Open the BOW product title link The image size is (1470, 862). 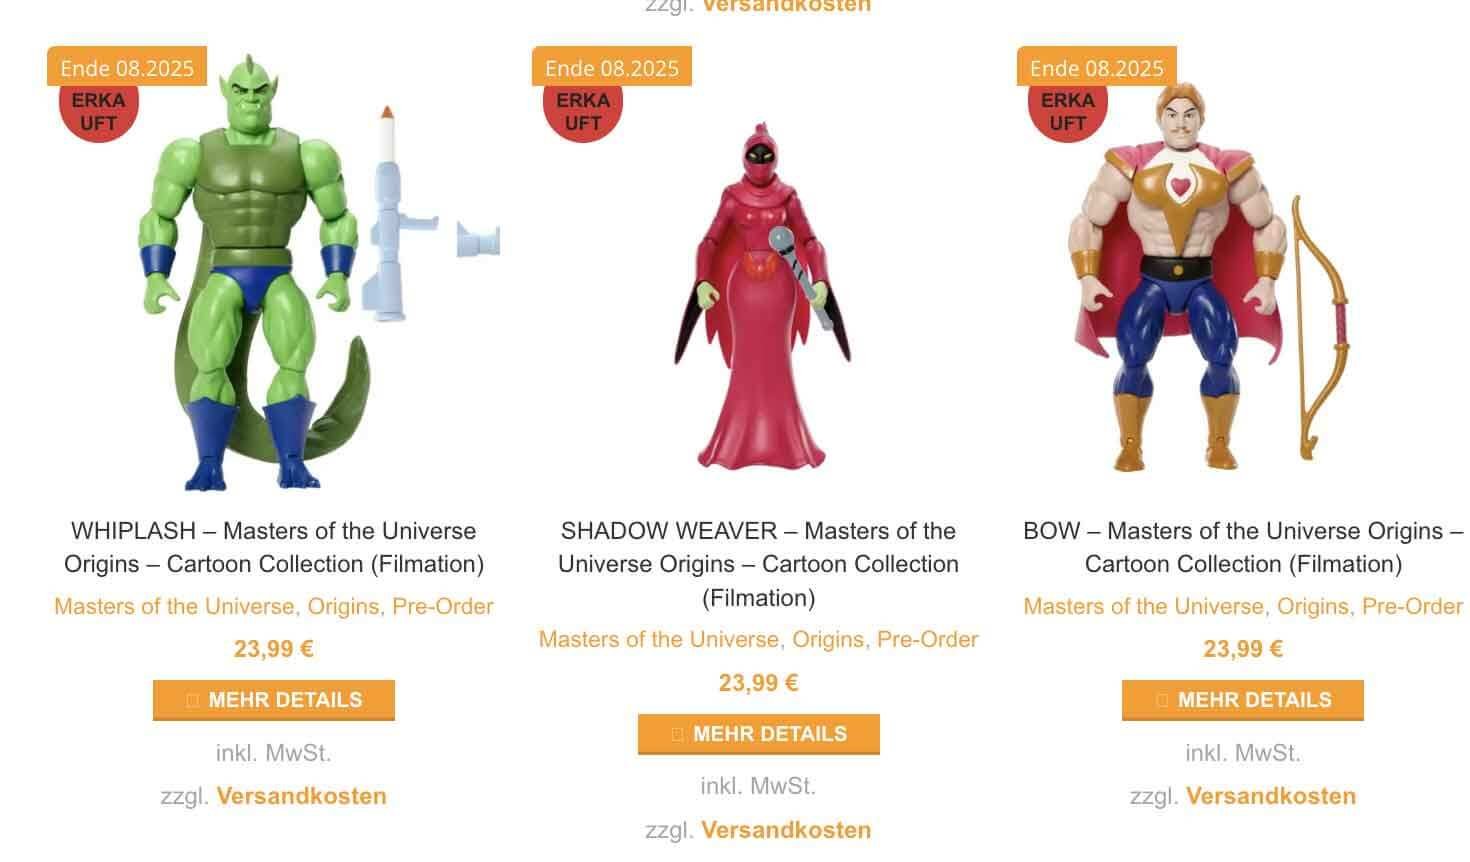[1243, 547]
